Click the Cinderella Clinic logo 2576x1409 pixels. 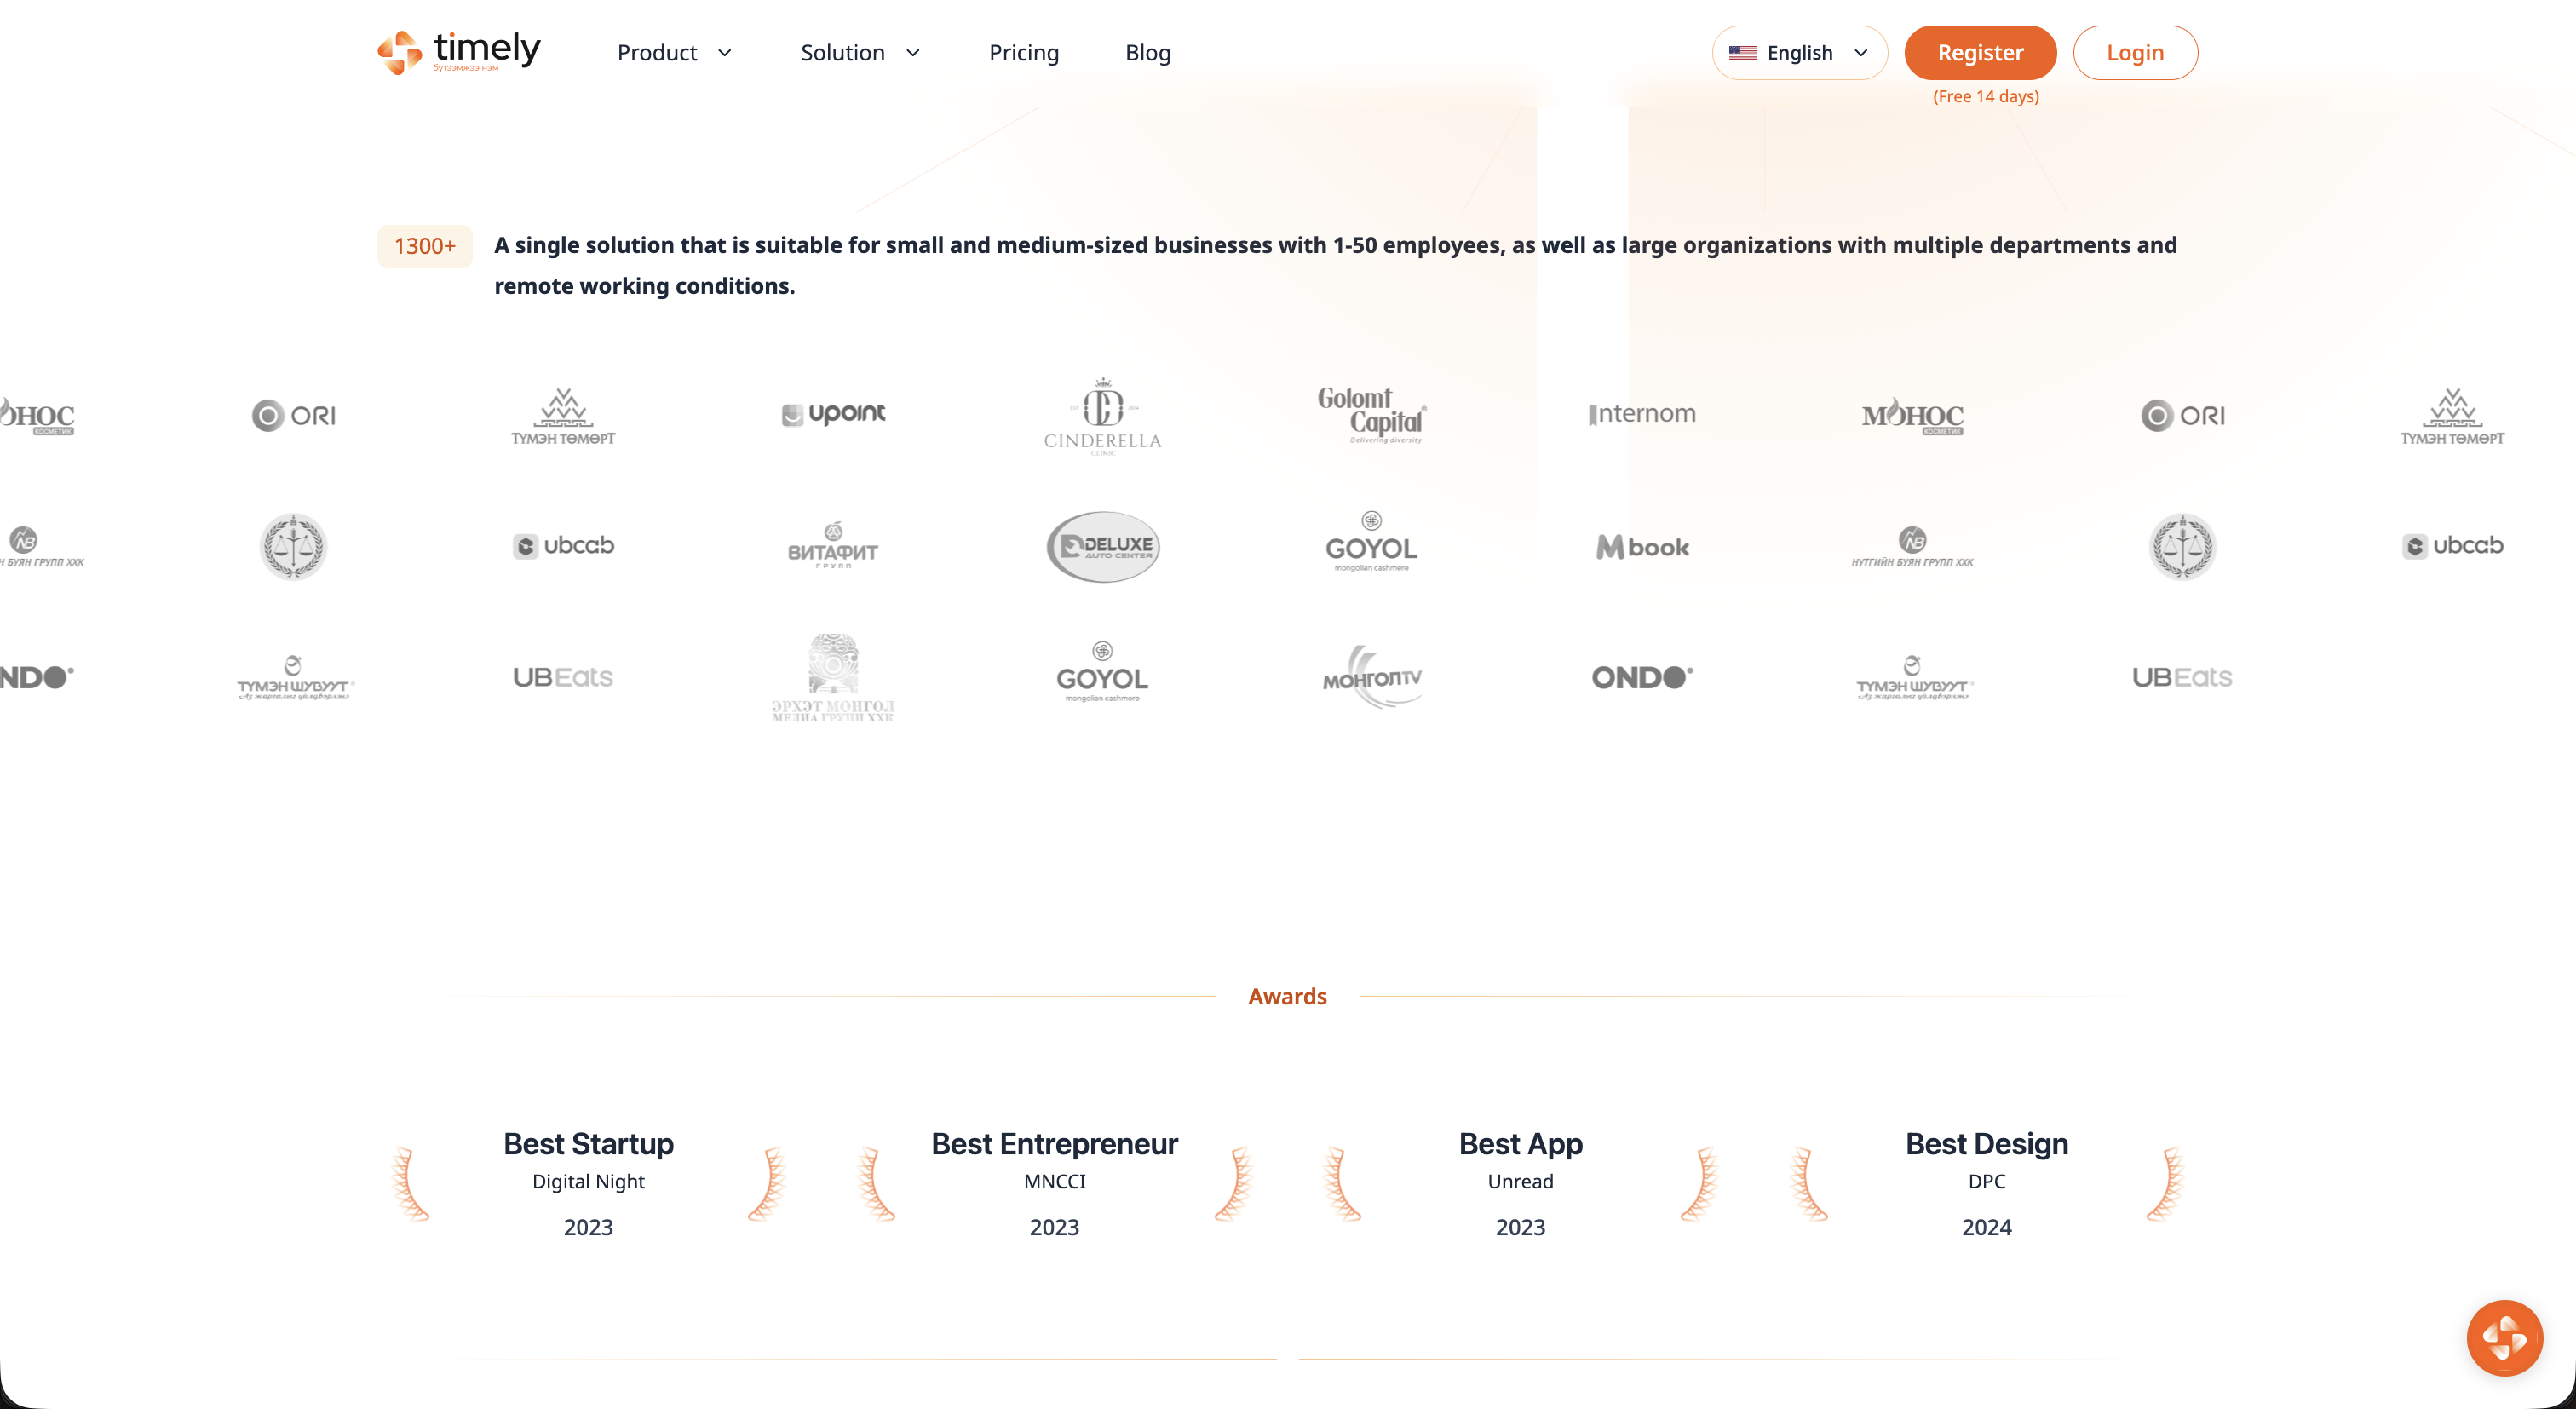click(1102, 416)
